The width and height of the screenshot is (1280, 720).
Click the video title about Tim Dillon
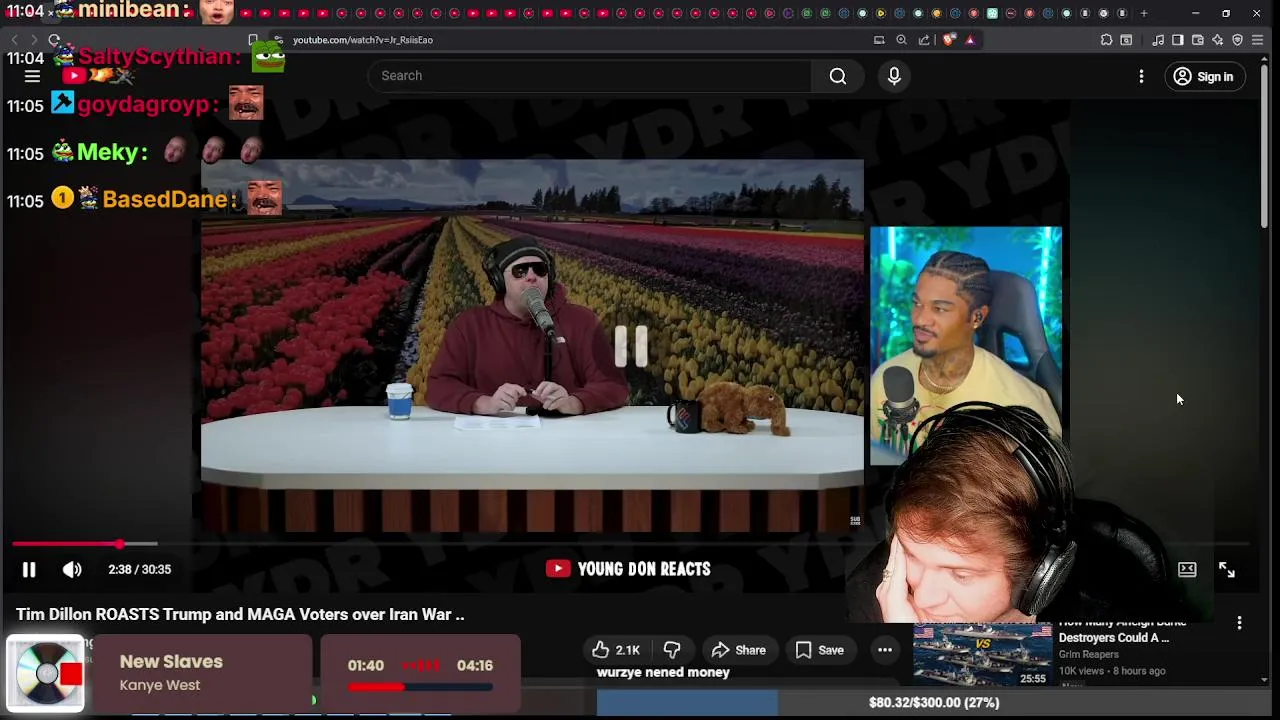tap(240, 614)
